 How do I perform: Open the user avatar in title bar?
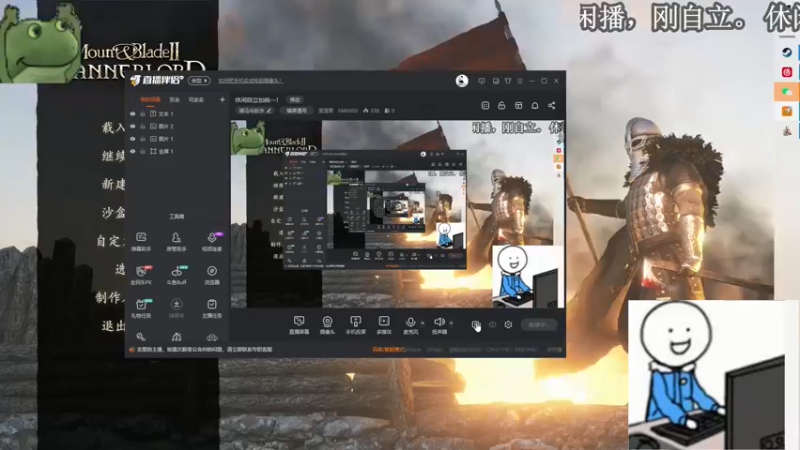(462, 81)
